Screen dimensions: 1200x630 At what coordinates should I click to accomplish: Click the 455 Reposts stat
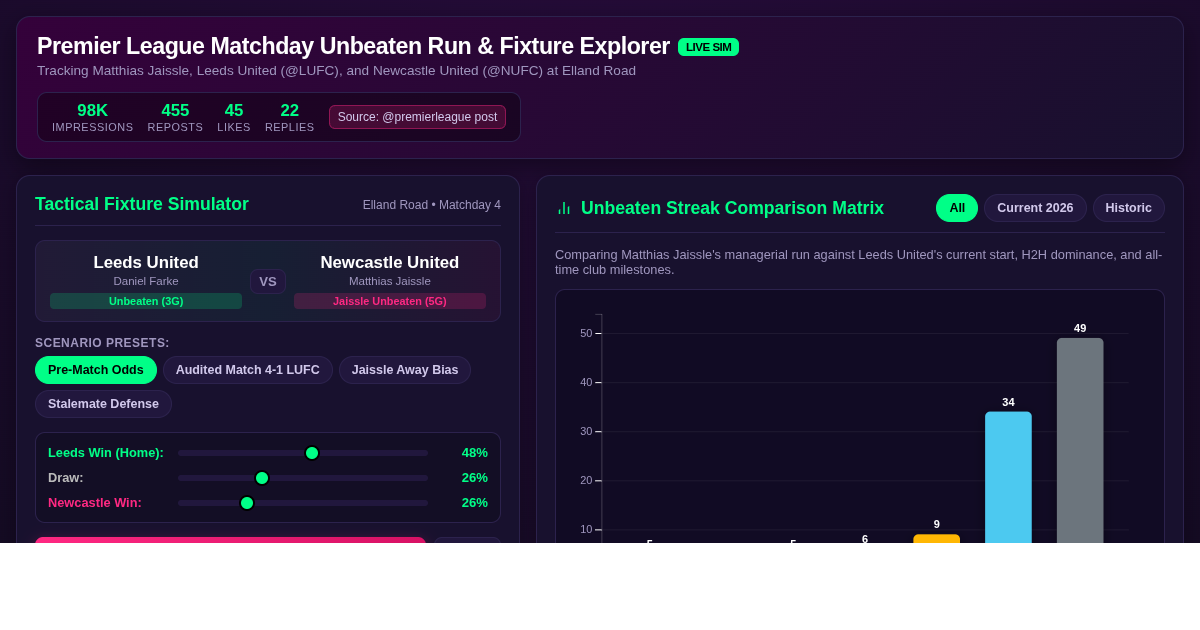coord(175,117)
